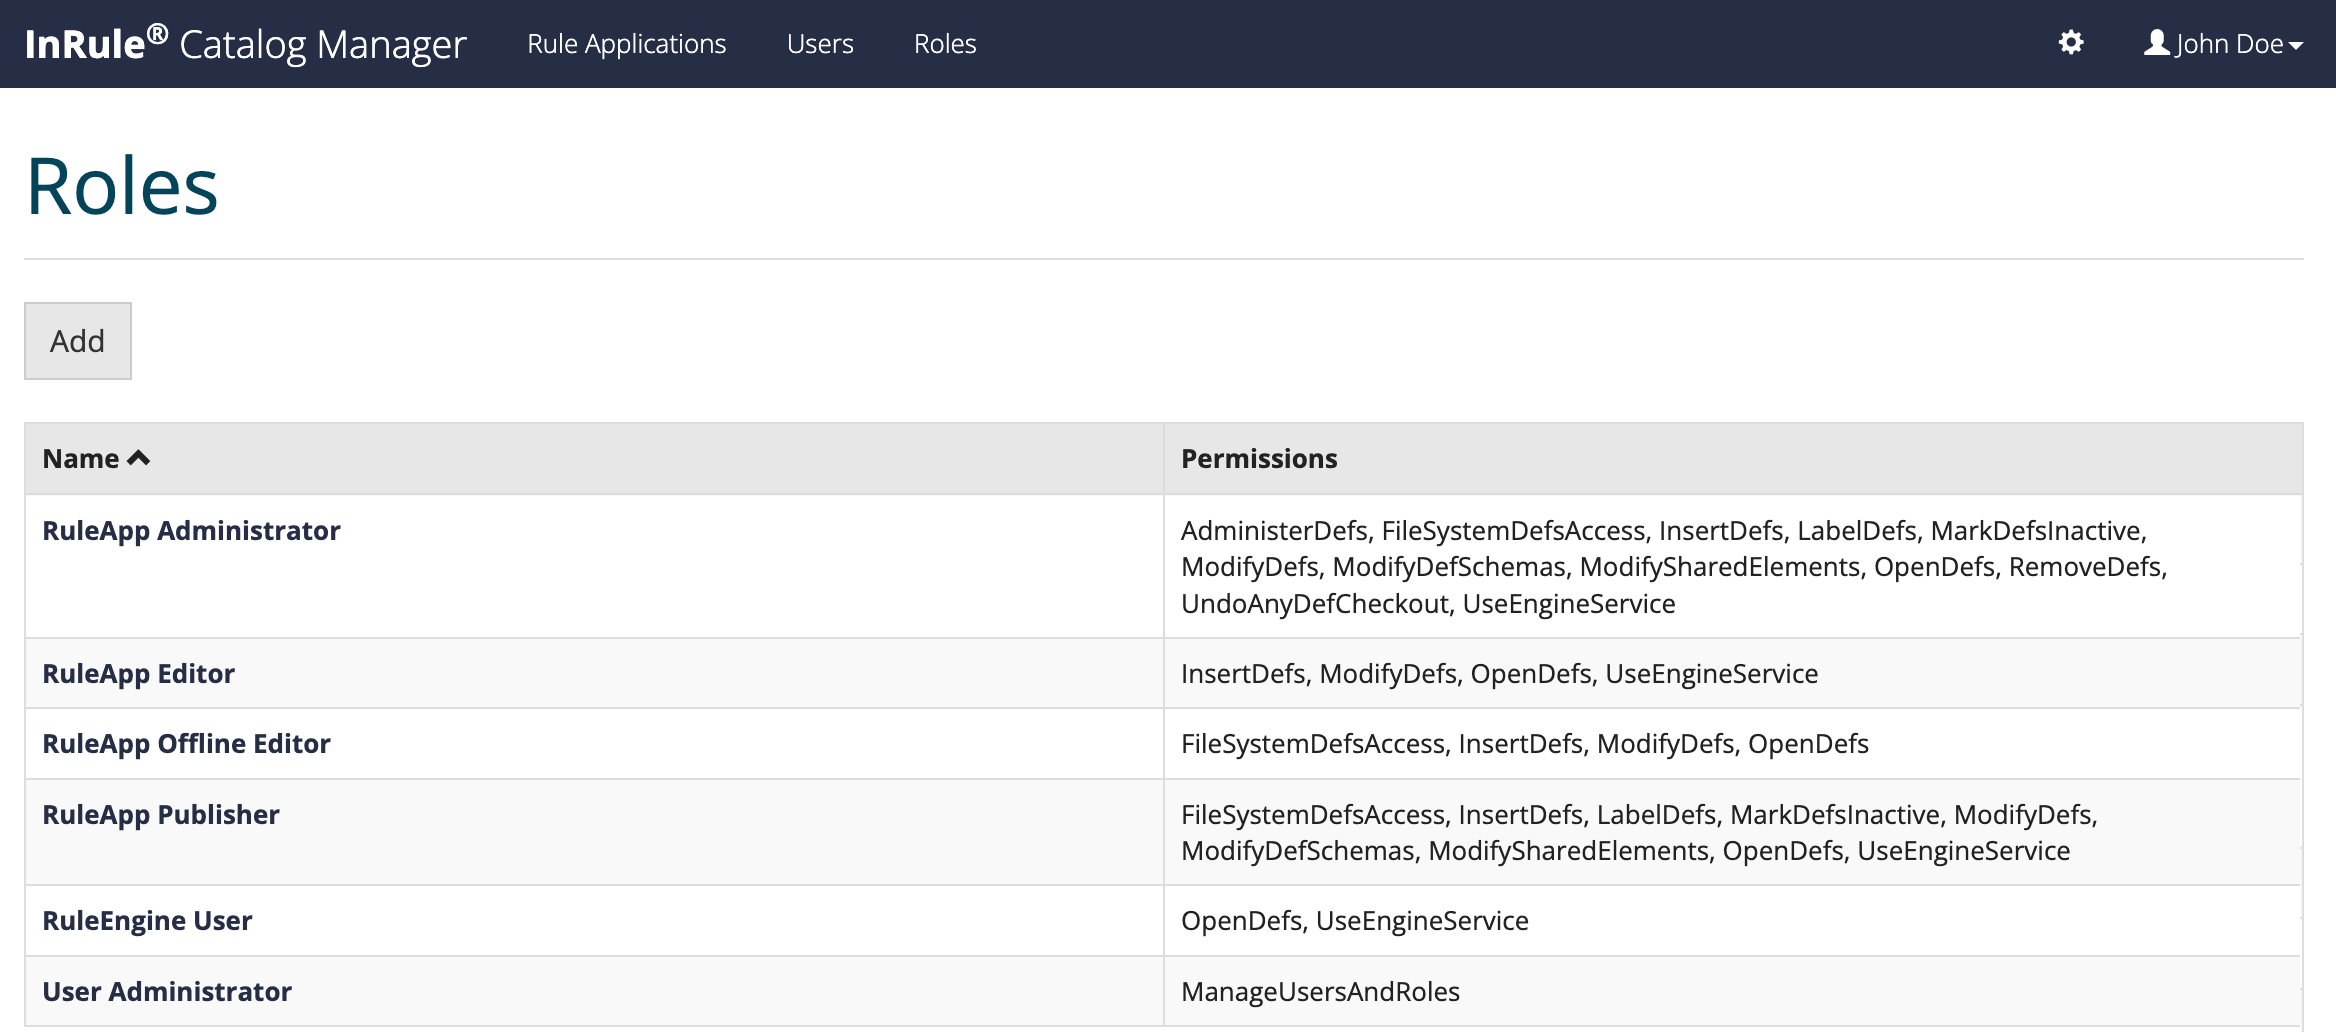Viewport: 2336px width, 1032px height.
Task: Go to the Users page
Action: tap(819, 44)
